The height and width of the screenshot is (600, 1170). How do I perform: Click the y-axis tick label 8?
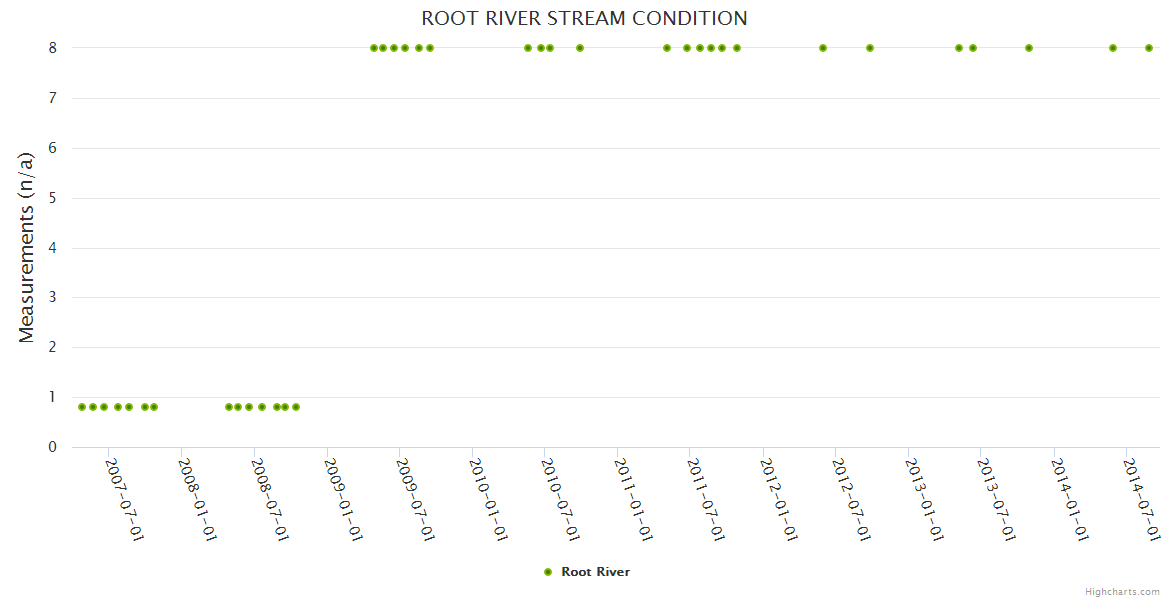click(x=52, y=48)
